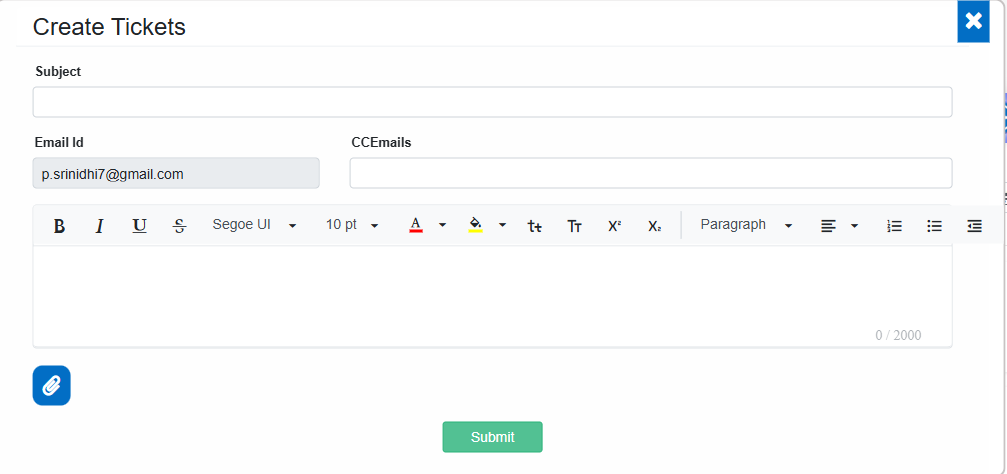The height and width of the screenshot is (474, 1007).
Task: Click the uppercase text icon
Action: [575, 226]
